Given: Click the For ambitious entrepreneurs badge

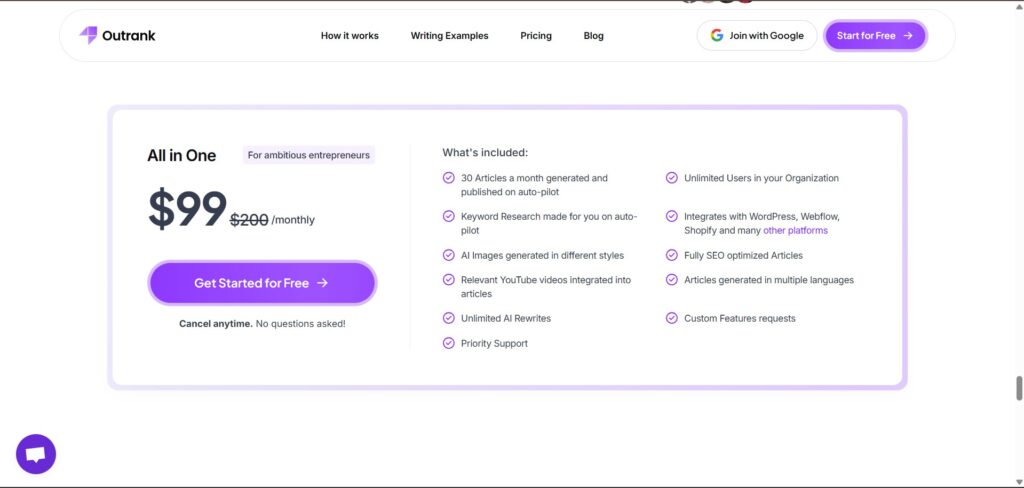Looking at the screenshot, I should pos(309,155).
